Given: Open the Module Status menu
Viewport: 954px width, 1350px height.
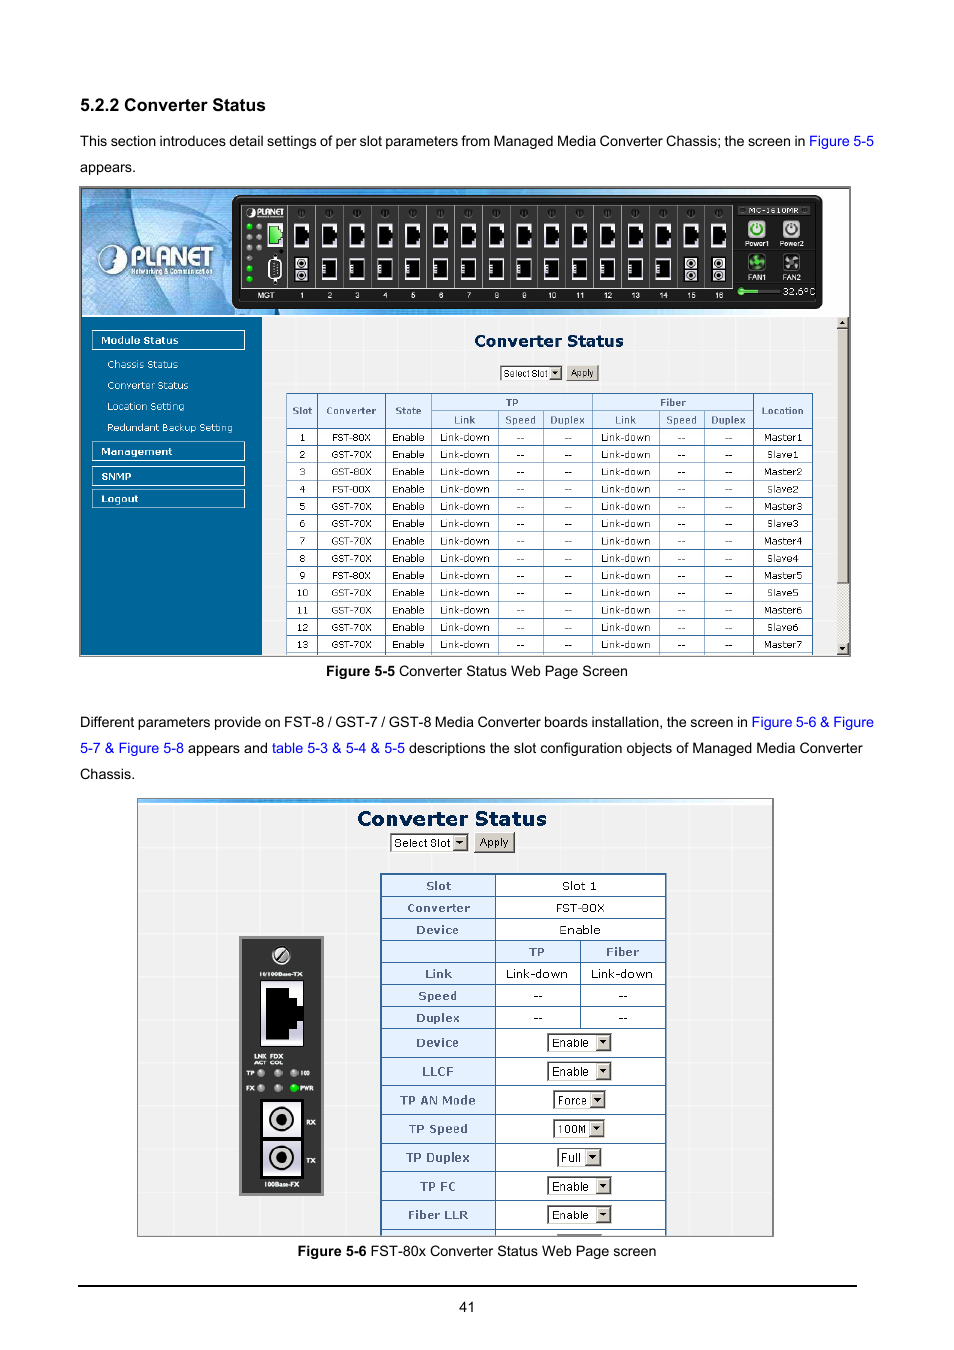Looking at the screenshot, I should click(x=168, y=340).
